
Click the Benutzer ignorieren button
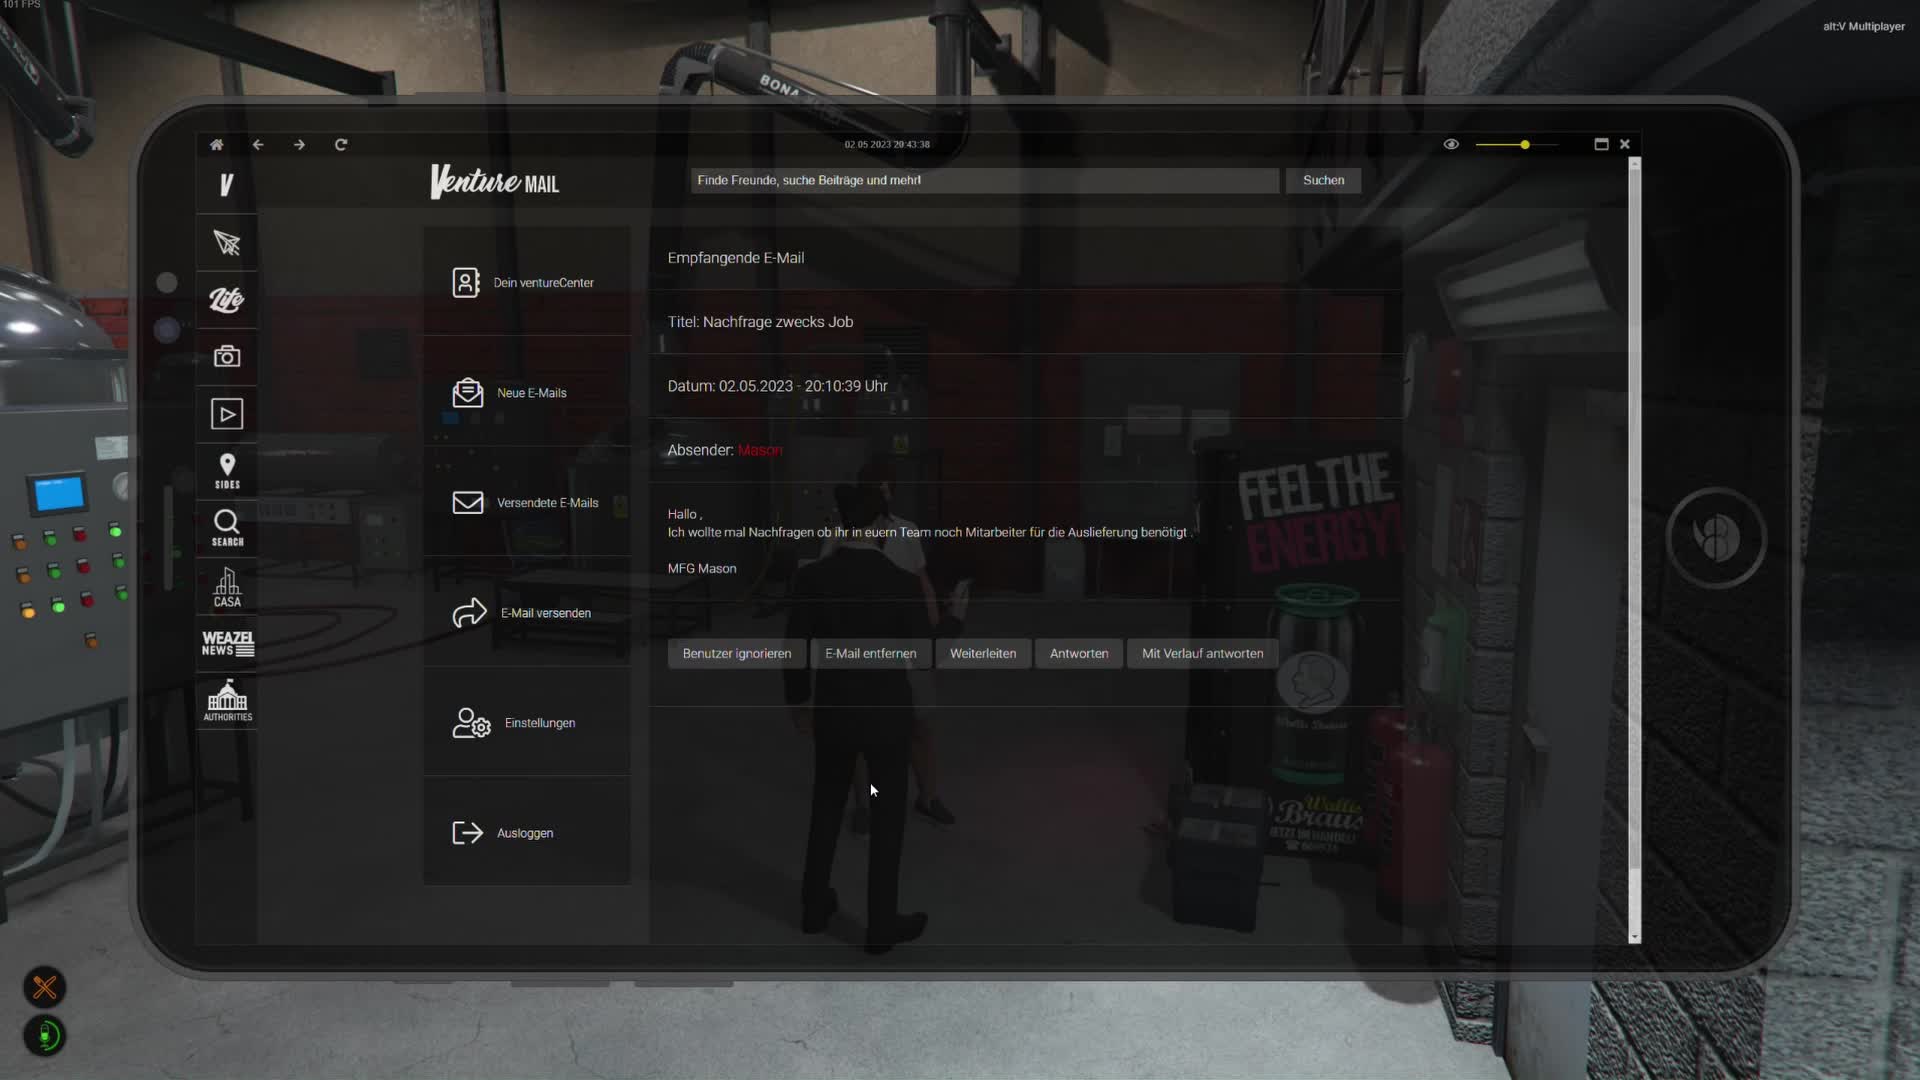[x=736, y=654]
